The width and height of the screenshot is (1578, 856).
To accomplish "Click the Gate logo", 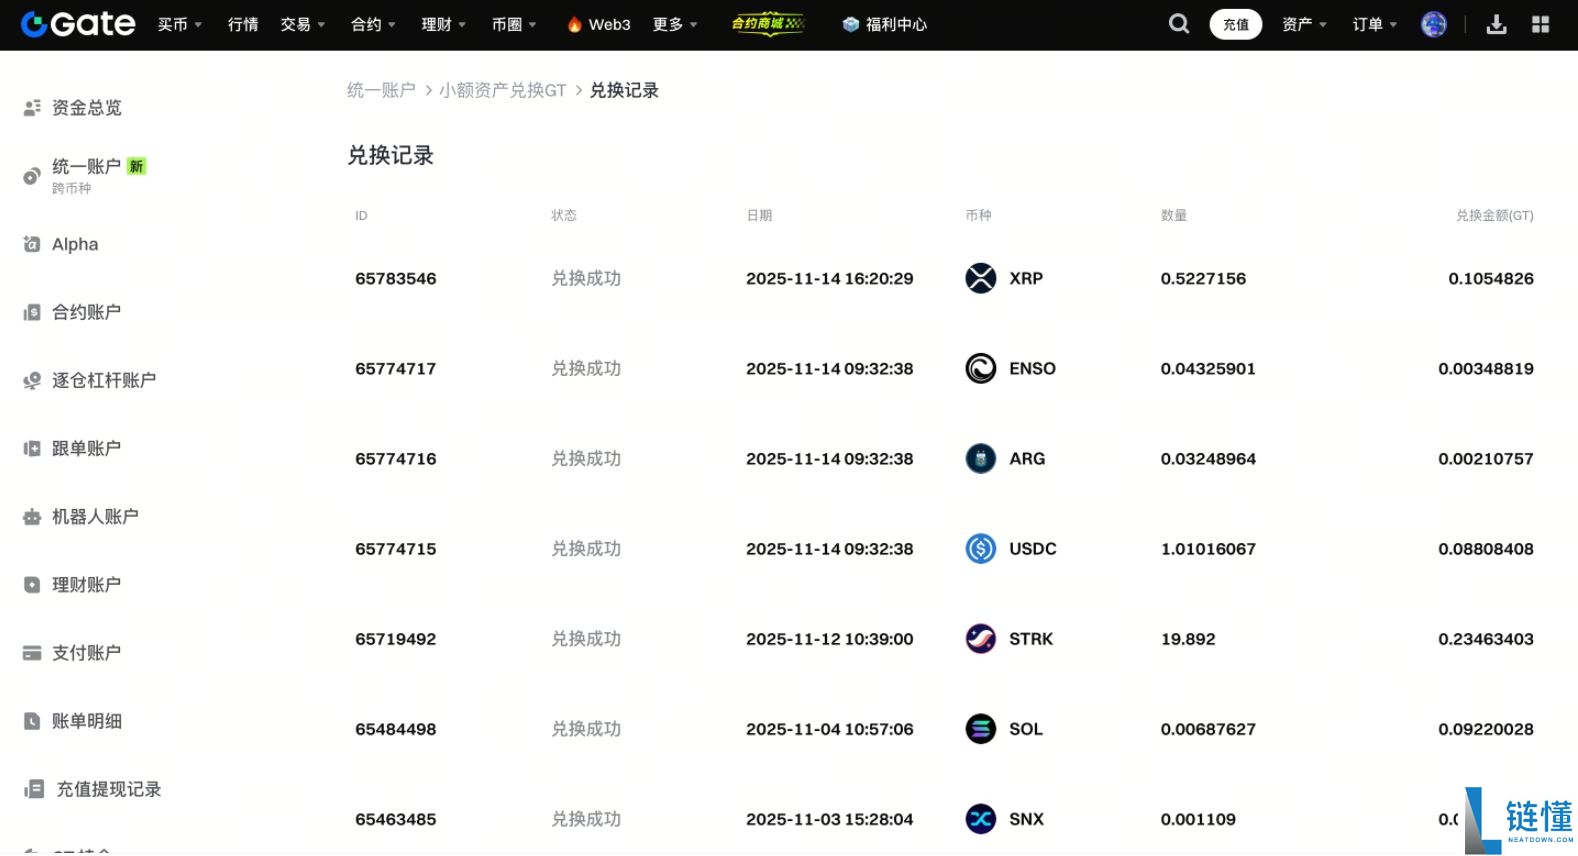I will [78, 24].
